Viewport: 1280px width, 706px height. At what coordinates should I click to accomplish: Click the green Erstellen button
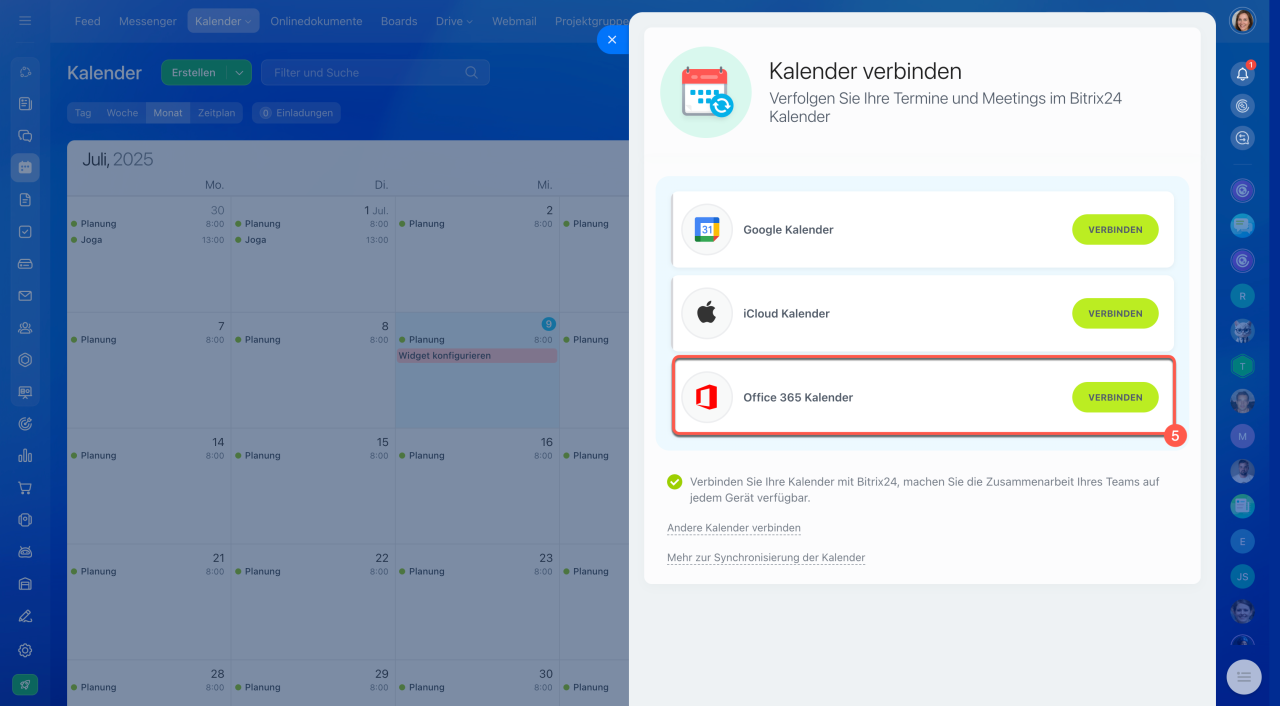[x=194, y=73]
